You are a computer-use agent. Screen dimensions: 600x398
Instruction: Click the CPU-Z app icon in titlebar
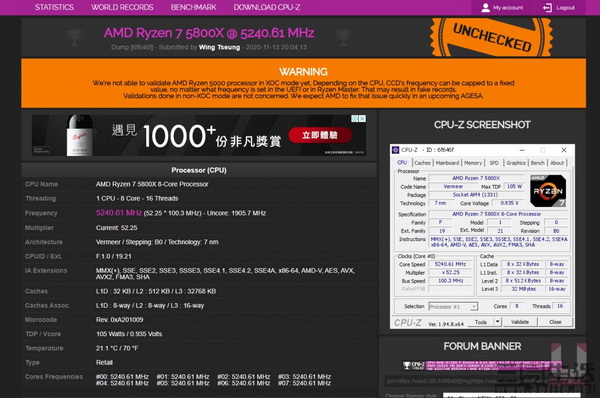tap(396, 150)
